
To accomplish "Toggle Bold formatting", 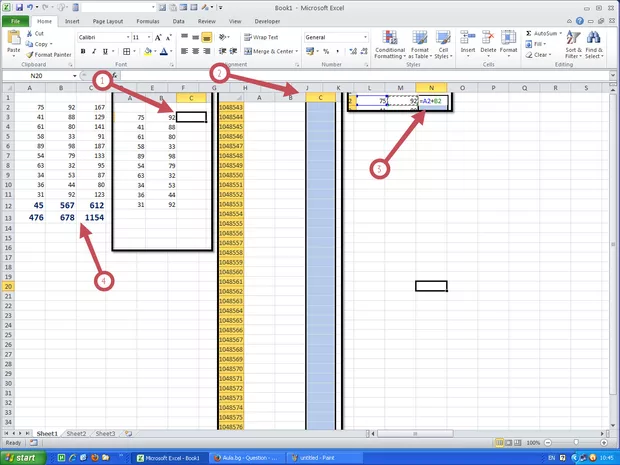I will [x=83, y=51].
